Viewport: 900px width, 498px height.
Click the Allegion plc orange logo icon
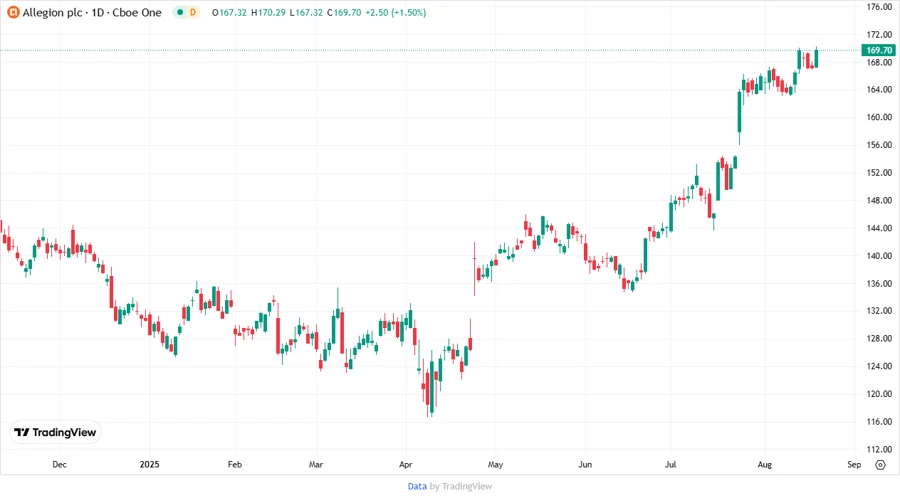point(13,13)
